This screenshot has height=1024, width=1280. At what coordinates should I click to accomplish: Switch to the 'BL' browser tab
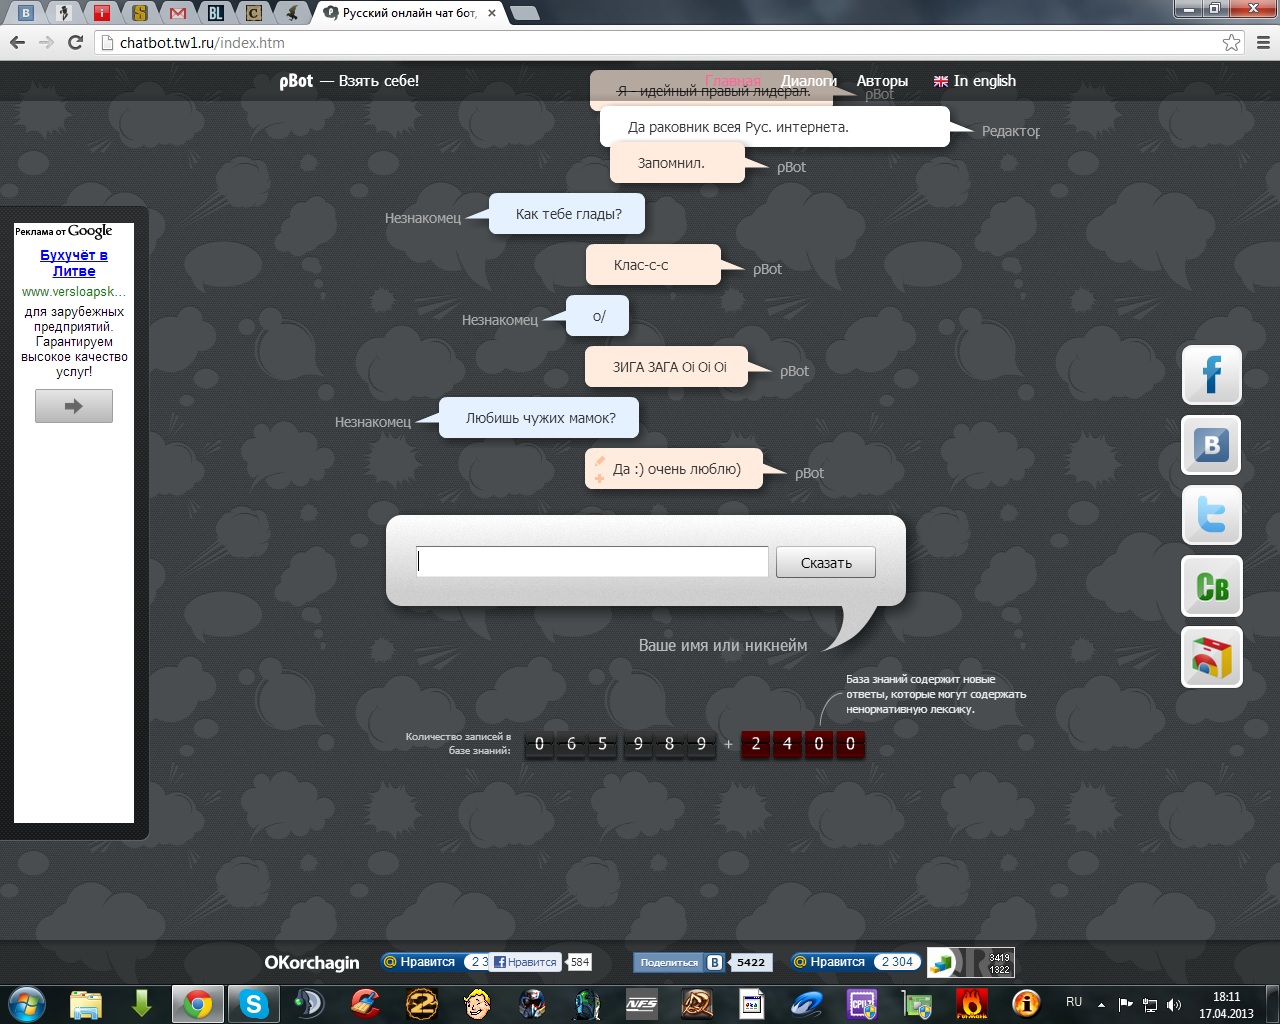point(216,13)
